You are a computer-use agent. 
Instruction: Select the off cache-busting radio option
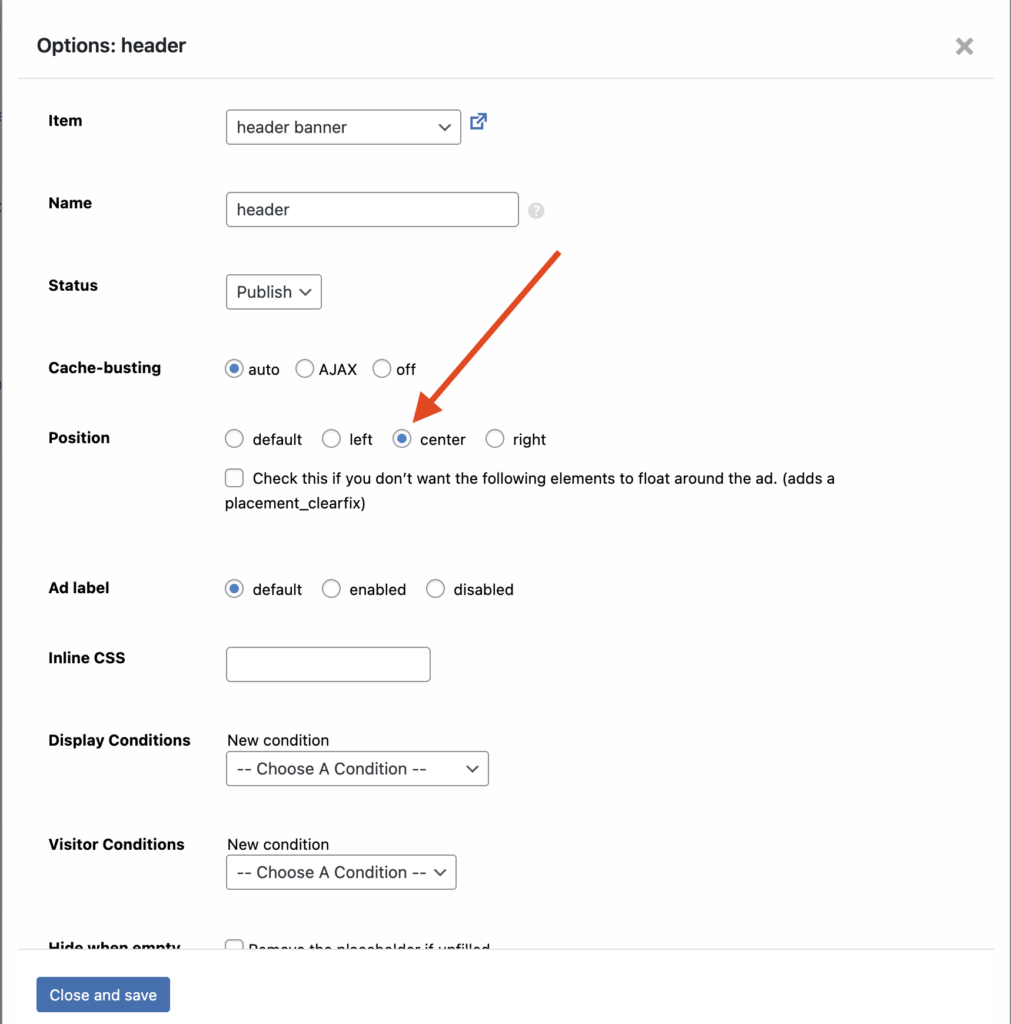382,369
